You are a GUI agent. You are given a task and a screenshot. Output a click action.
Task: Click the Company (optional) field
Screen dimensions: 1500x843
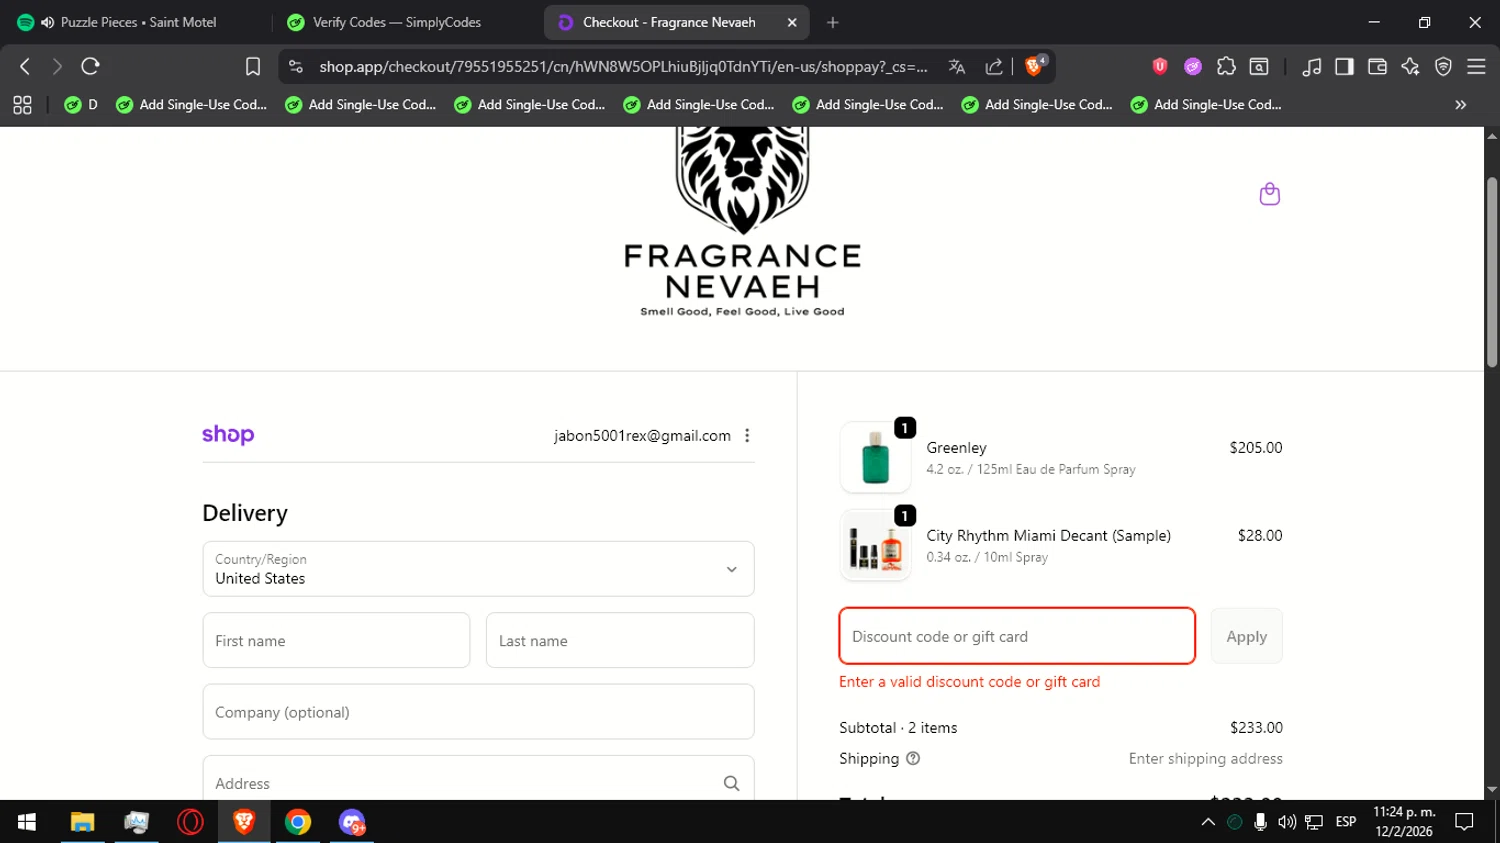478,712
